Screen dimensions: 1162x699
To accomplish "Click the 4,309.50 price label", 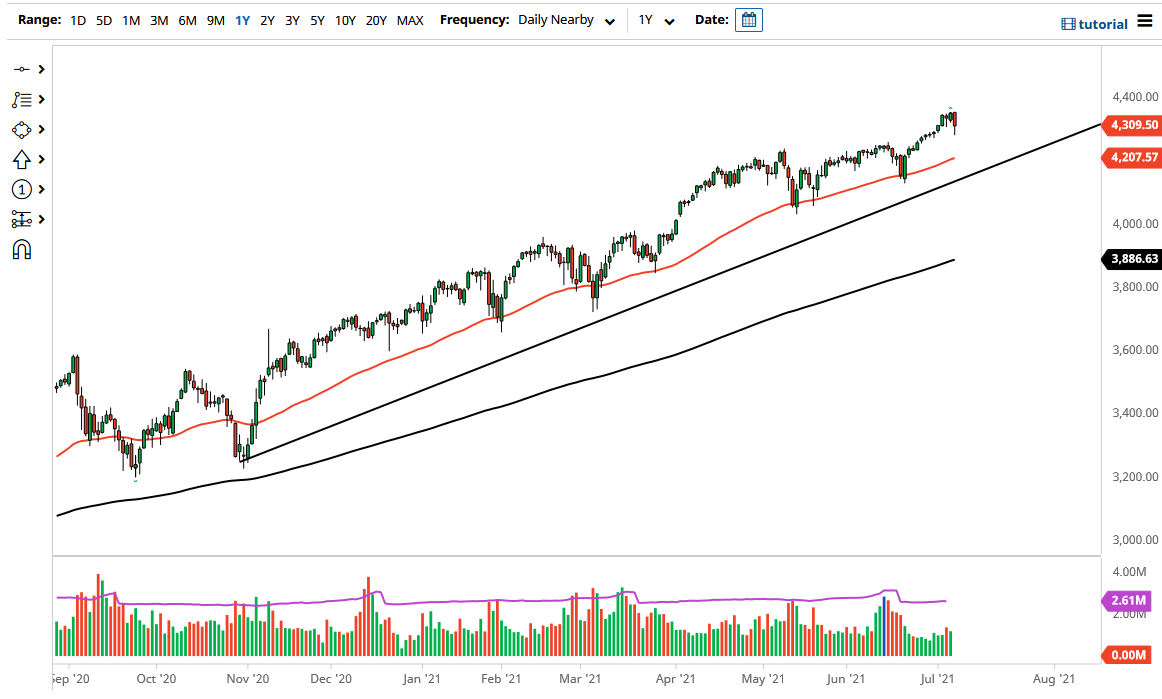I will tap(1131, 125).
